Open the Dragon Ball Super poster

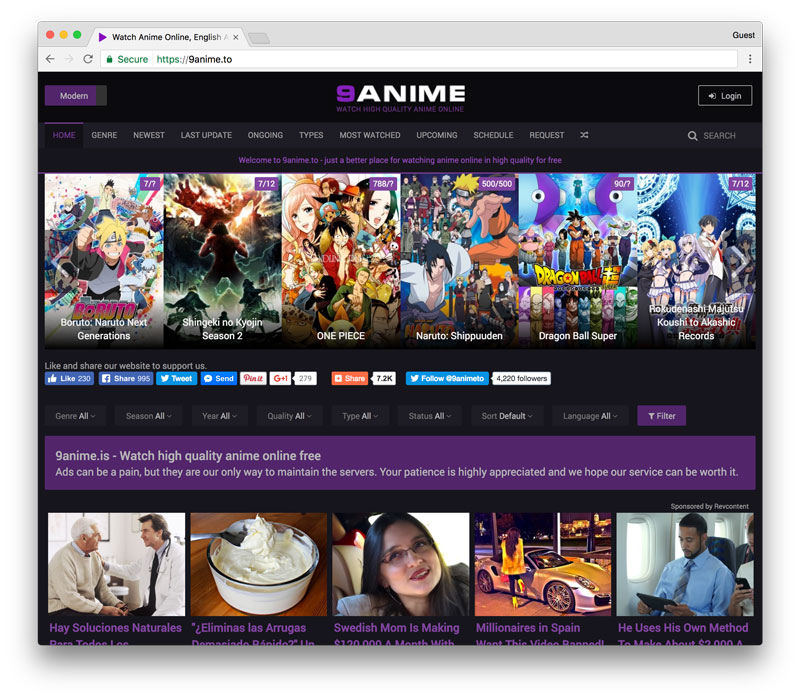[x=578, y=261]
